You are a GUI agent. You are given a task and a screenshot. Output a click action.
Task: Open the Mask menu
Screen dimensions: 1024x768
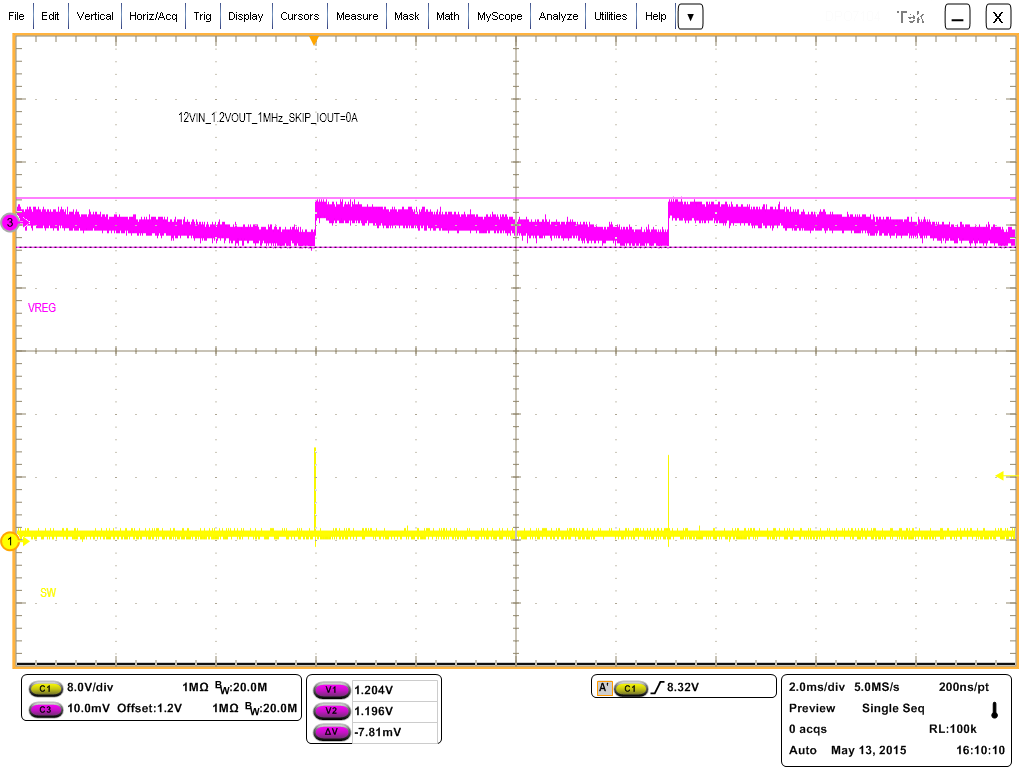(407, 16)
